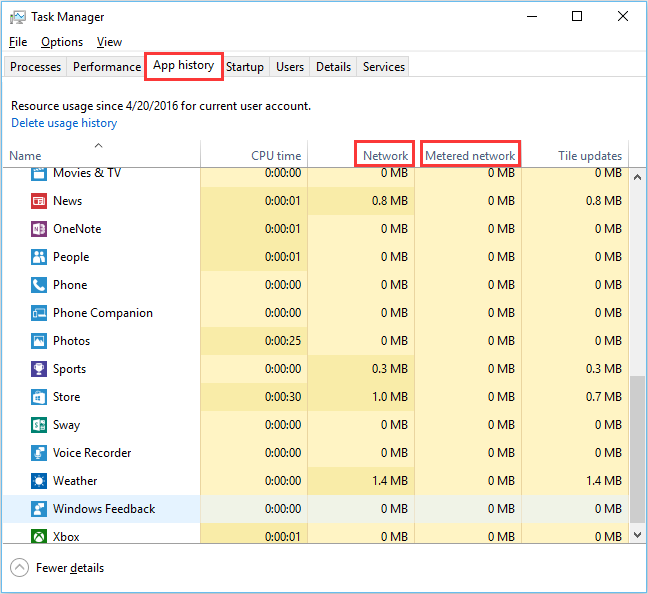Click Store CPU time 0:00:30
This screenshot has width=648, height=594.
coord(283,397)
